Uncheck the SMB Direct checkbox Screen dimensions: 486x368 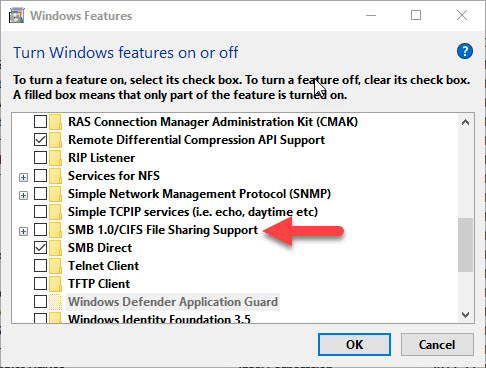pyautogui.click(x=40, y=248)
